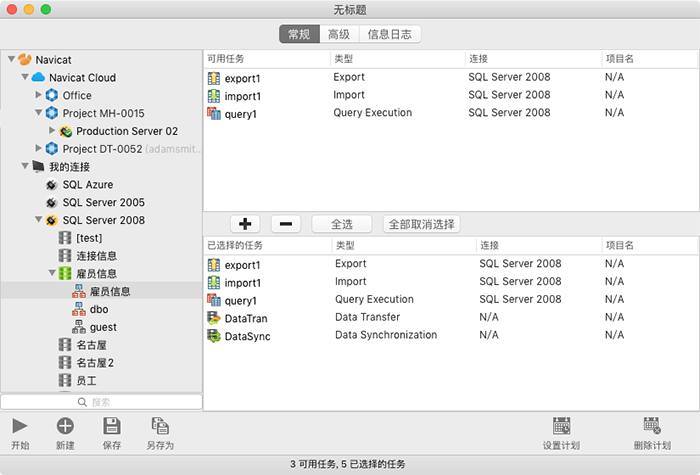This screenshot has height=475, width=700.
Task: Click the 全选 button
Action: [342, 224]
